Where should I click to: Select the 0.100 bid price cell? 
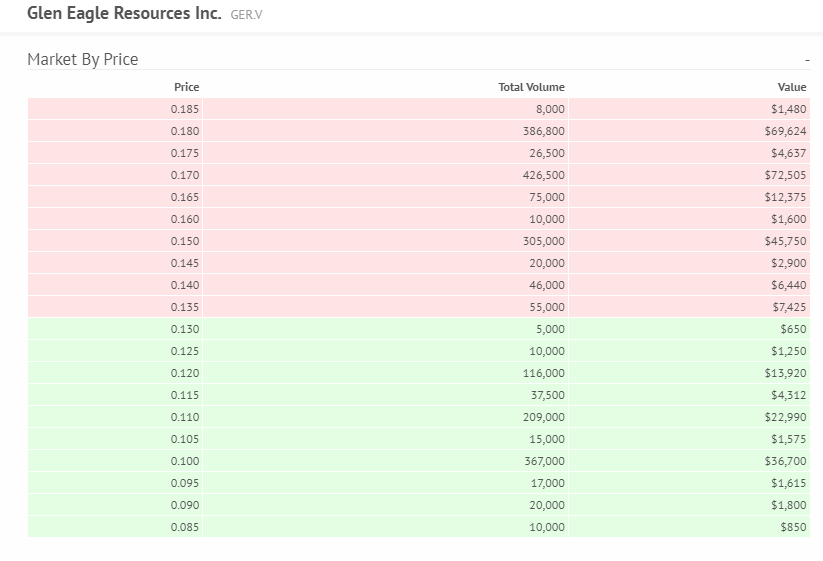185,461
